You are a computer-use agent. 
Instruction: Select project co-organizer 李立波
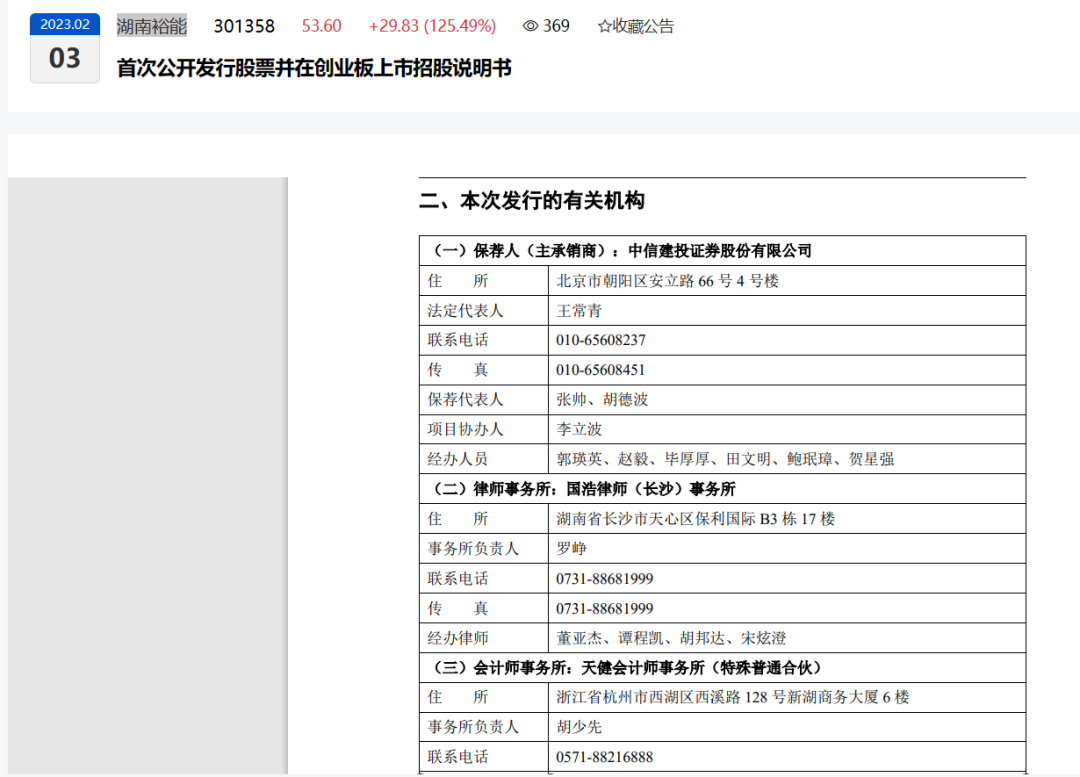tap(579, 429)
